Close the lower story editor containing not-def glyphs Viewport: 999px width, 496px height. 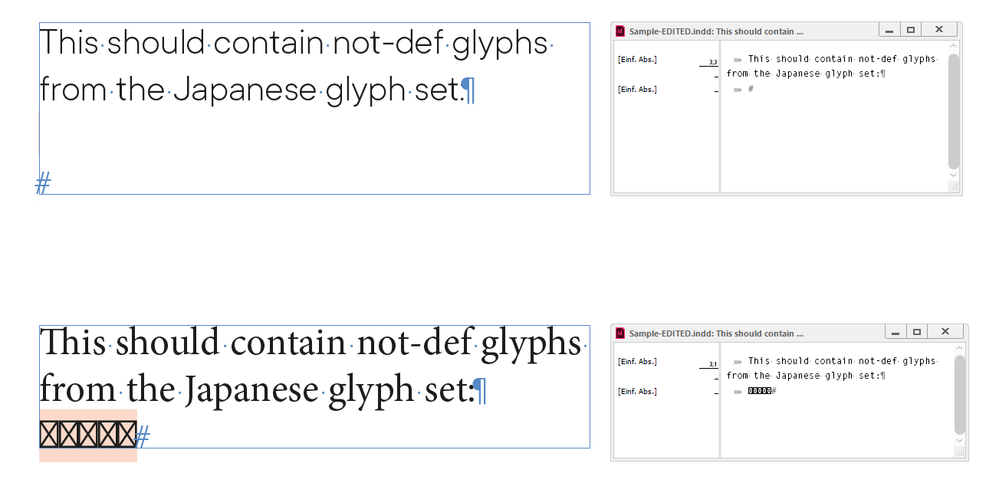(x=945, y=332)
